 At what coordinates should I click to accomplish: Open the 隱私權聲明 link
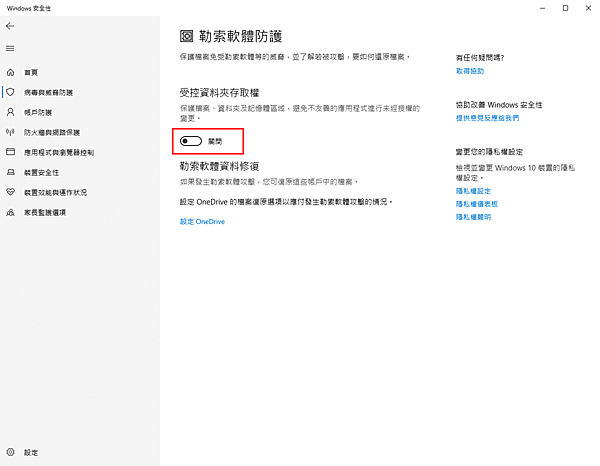tap(473, 217)
